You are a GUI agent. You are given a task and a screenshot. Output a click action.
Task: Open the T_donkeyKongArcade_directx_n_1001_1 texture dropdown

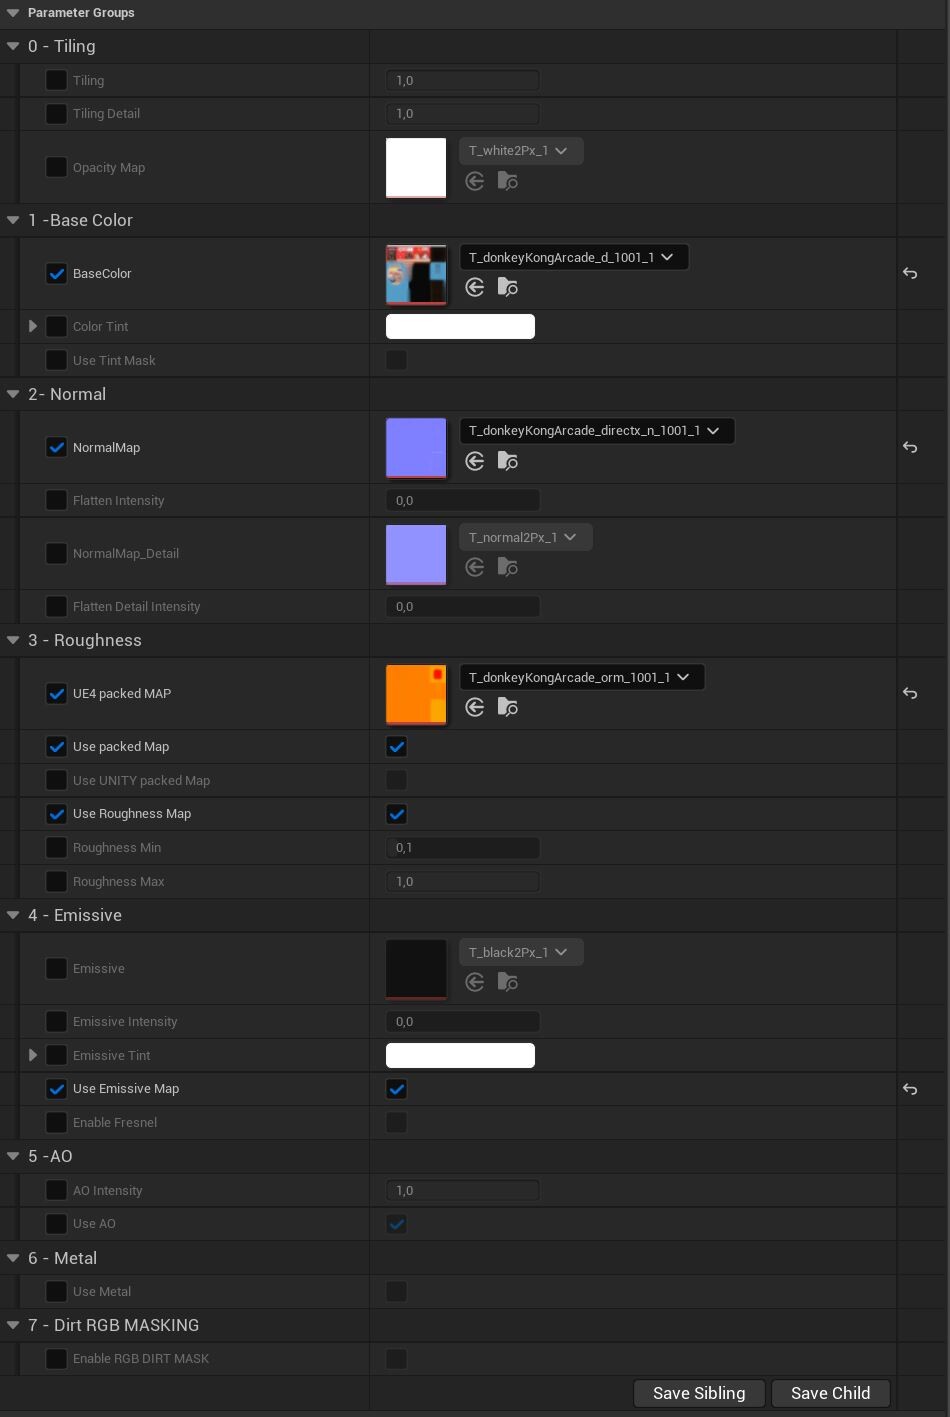coord(597,431)
